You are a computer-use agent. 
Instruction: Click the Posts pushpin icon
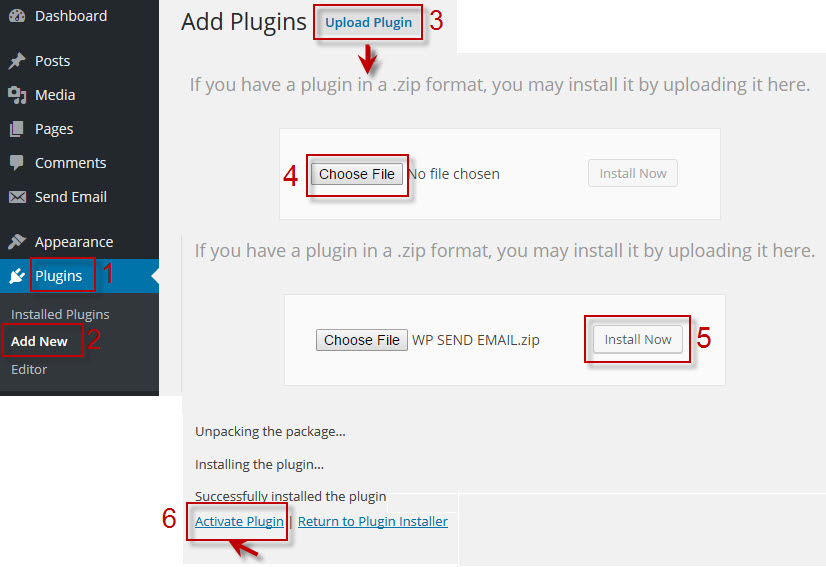coord(17,61)
